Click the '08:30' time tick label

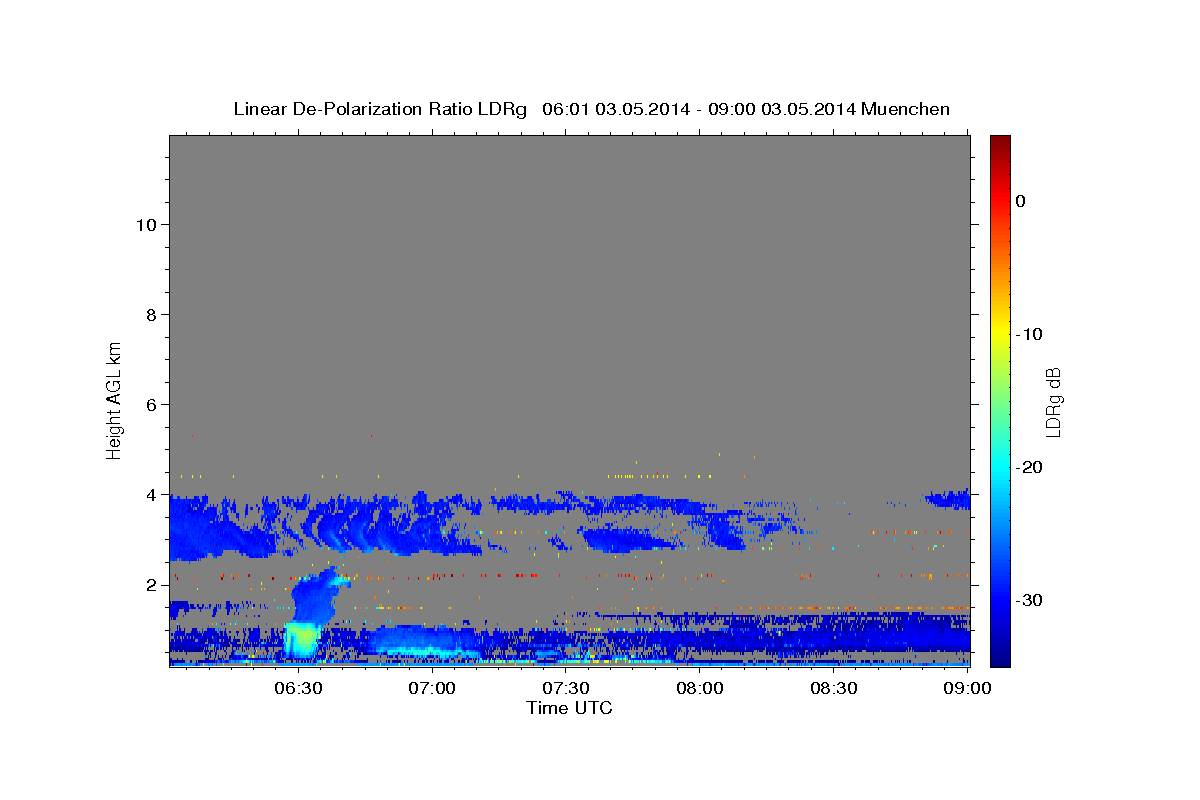click(834, 688)
